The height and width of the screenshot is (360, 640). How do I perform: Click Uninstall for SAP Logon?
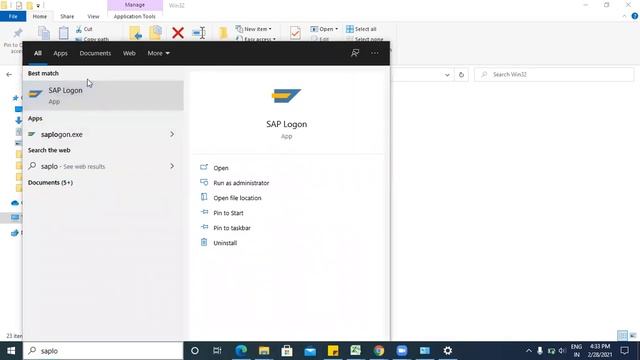tap(225, 243)
